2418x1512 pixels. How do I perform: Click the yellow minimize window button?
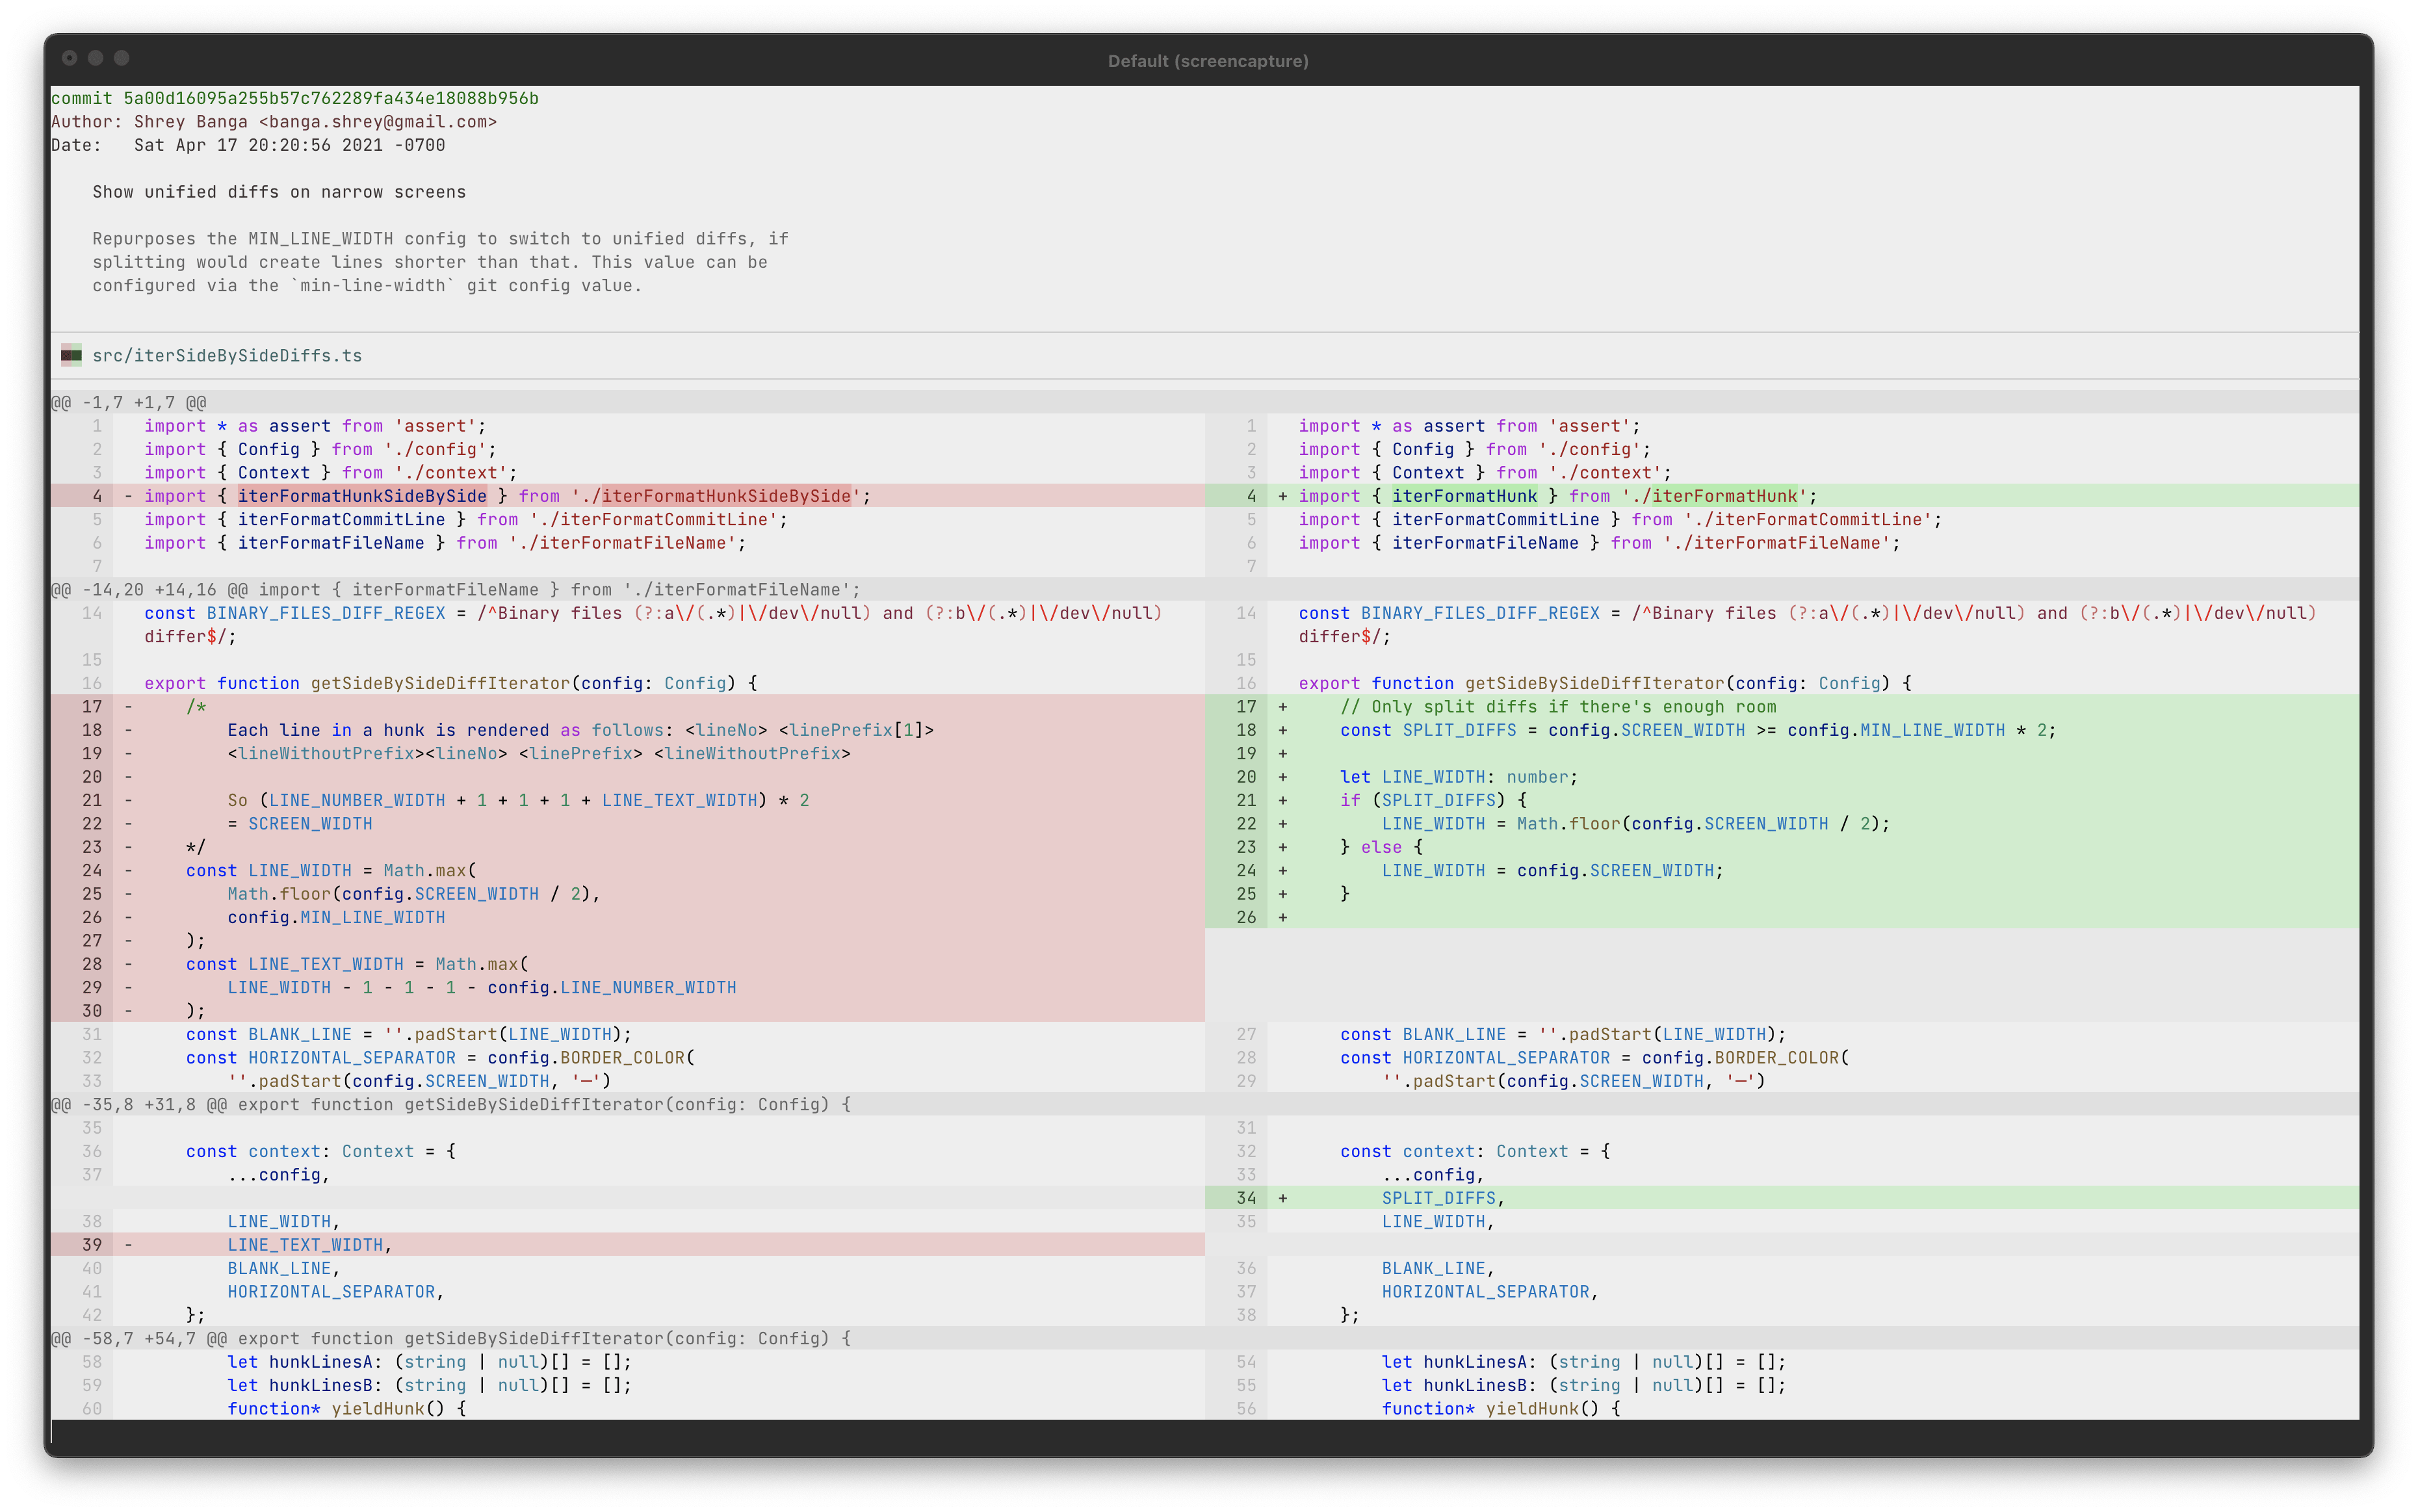pos(96,58)
